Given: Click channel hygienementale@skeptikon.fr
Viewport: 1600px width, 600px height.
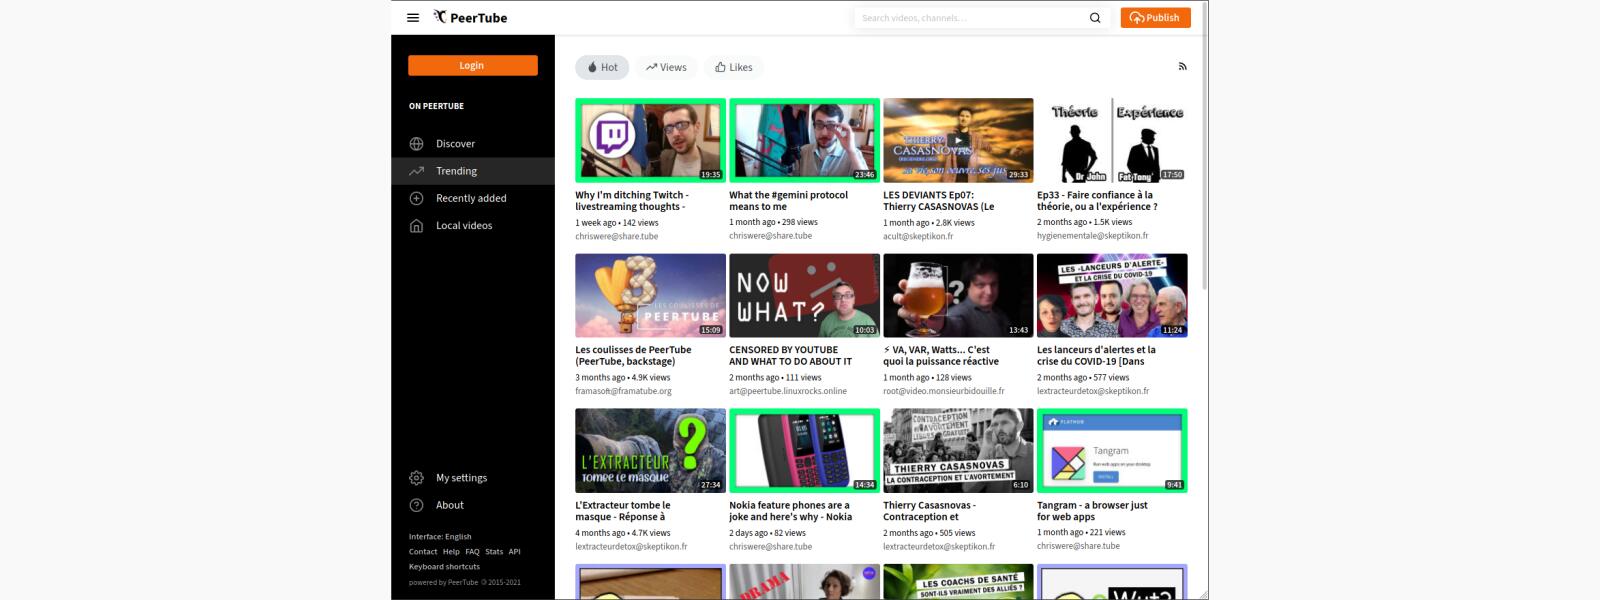Looking at the screenshot, I should tap(1092, 236).
